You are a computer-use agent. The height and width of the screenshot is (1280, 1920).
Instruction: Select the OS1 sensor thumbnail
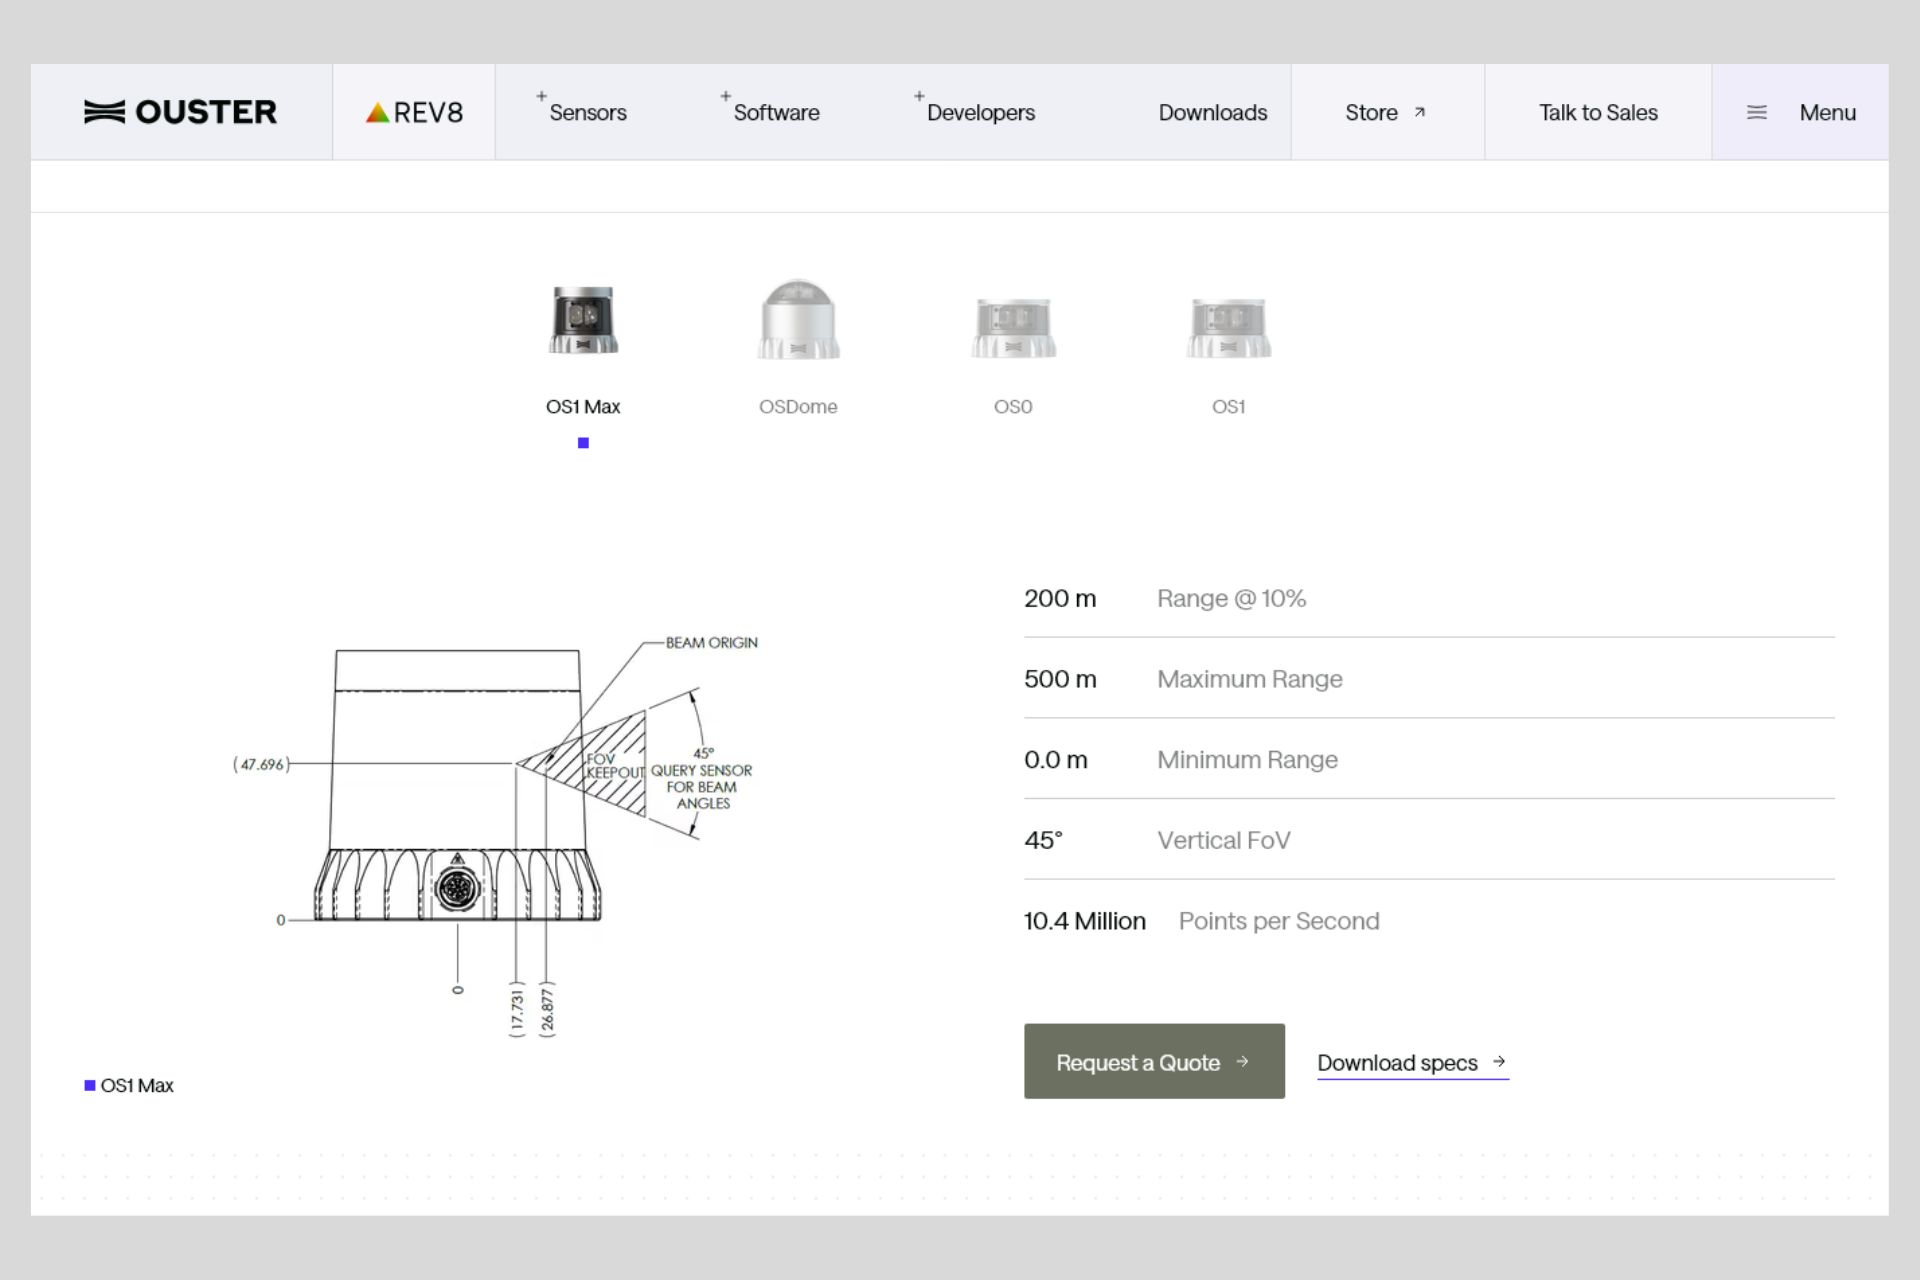[1229, 326]
